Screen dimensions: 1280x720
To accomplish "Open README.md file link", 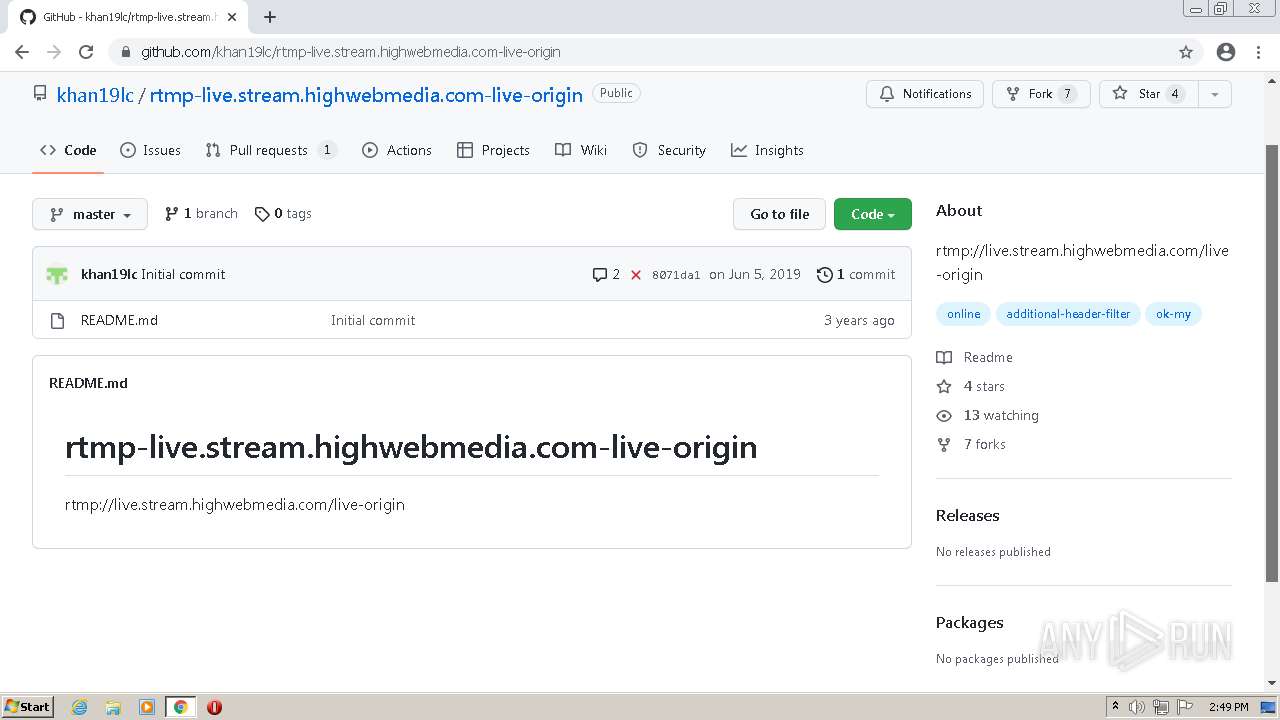I will [119, 320].
